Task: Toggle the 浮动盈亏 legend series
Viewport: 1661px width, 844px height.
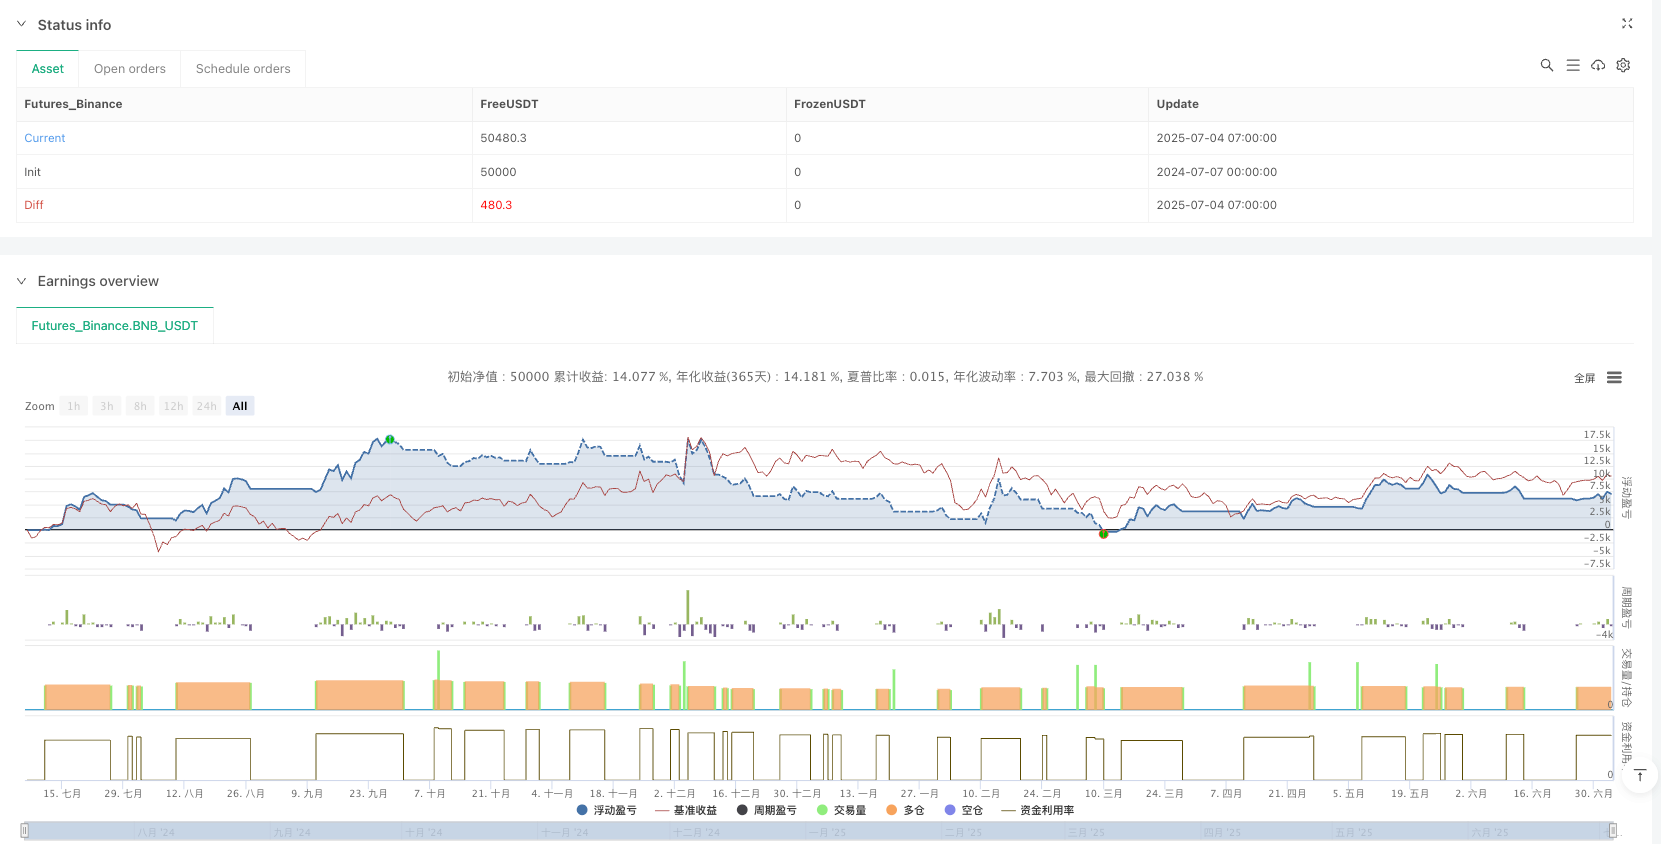Action: [x=607, y=810]
